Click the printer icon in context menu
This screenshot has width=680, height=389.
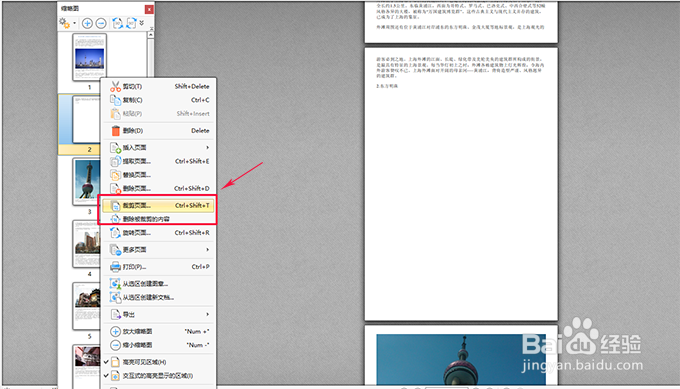pos(115,267)
